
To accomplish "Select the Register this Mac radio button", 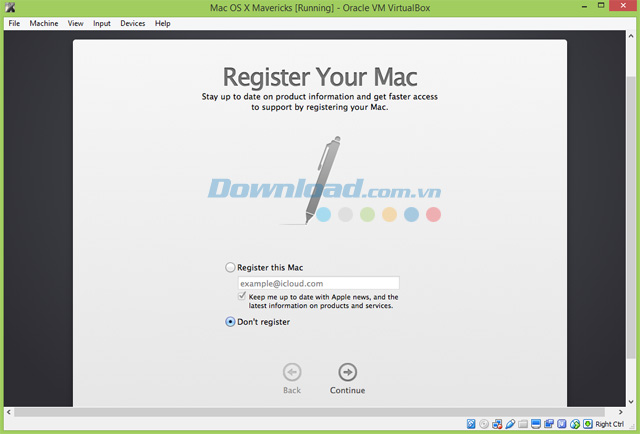I will (230, 267).
